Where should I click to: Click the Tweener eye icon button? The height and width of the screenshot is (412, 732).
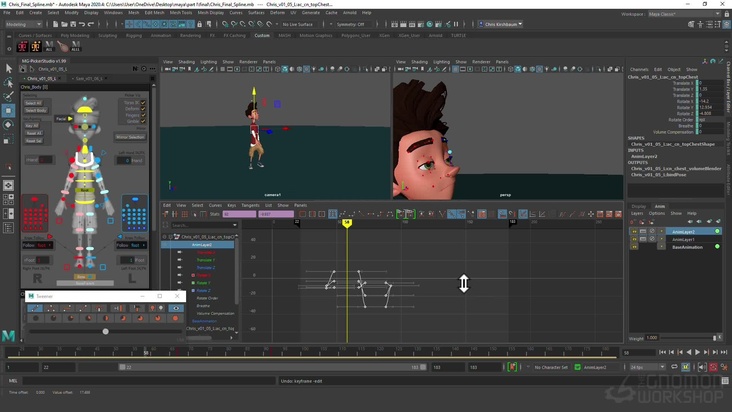[x=176, y=308]
